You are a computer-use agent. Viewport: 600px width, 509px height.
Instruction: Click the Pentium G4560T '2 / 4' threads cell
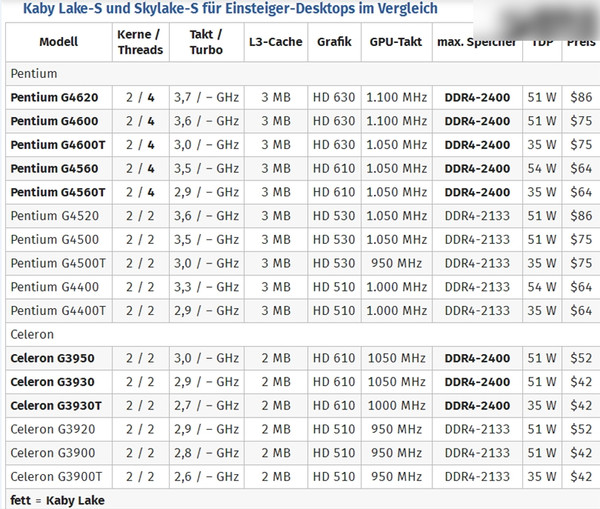140,192
